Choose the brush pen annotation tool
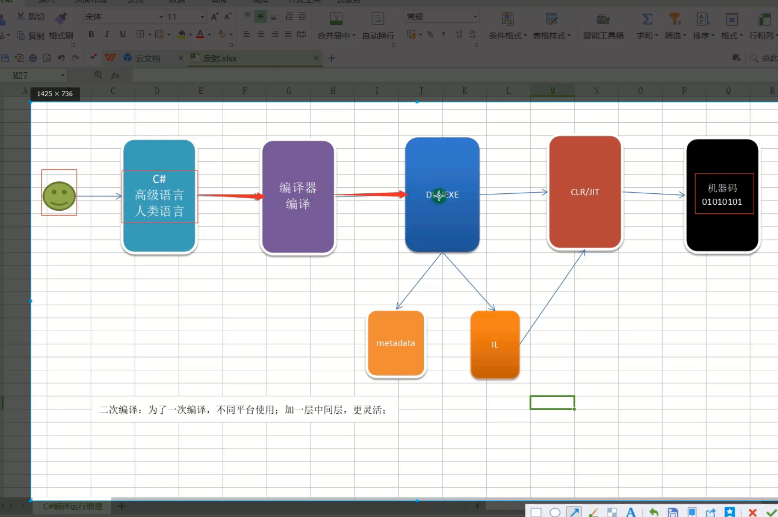 tap(592, 512)
